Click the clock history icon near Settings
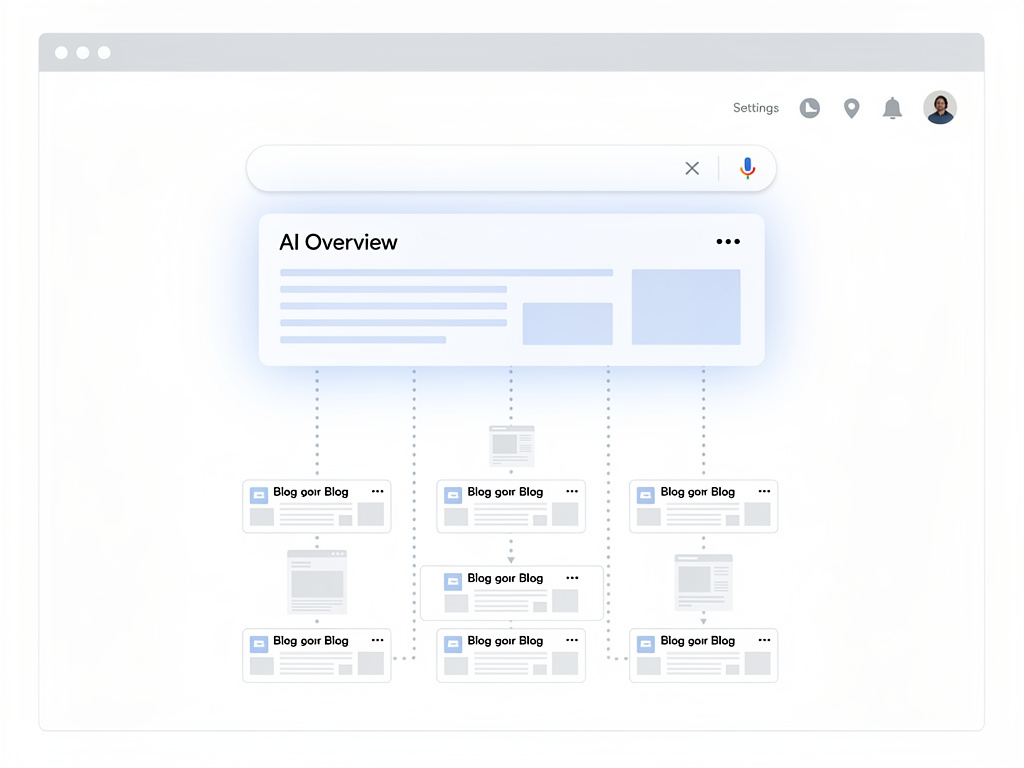1024x768 pixels. [x=809, y=107]
